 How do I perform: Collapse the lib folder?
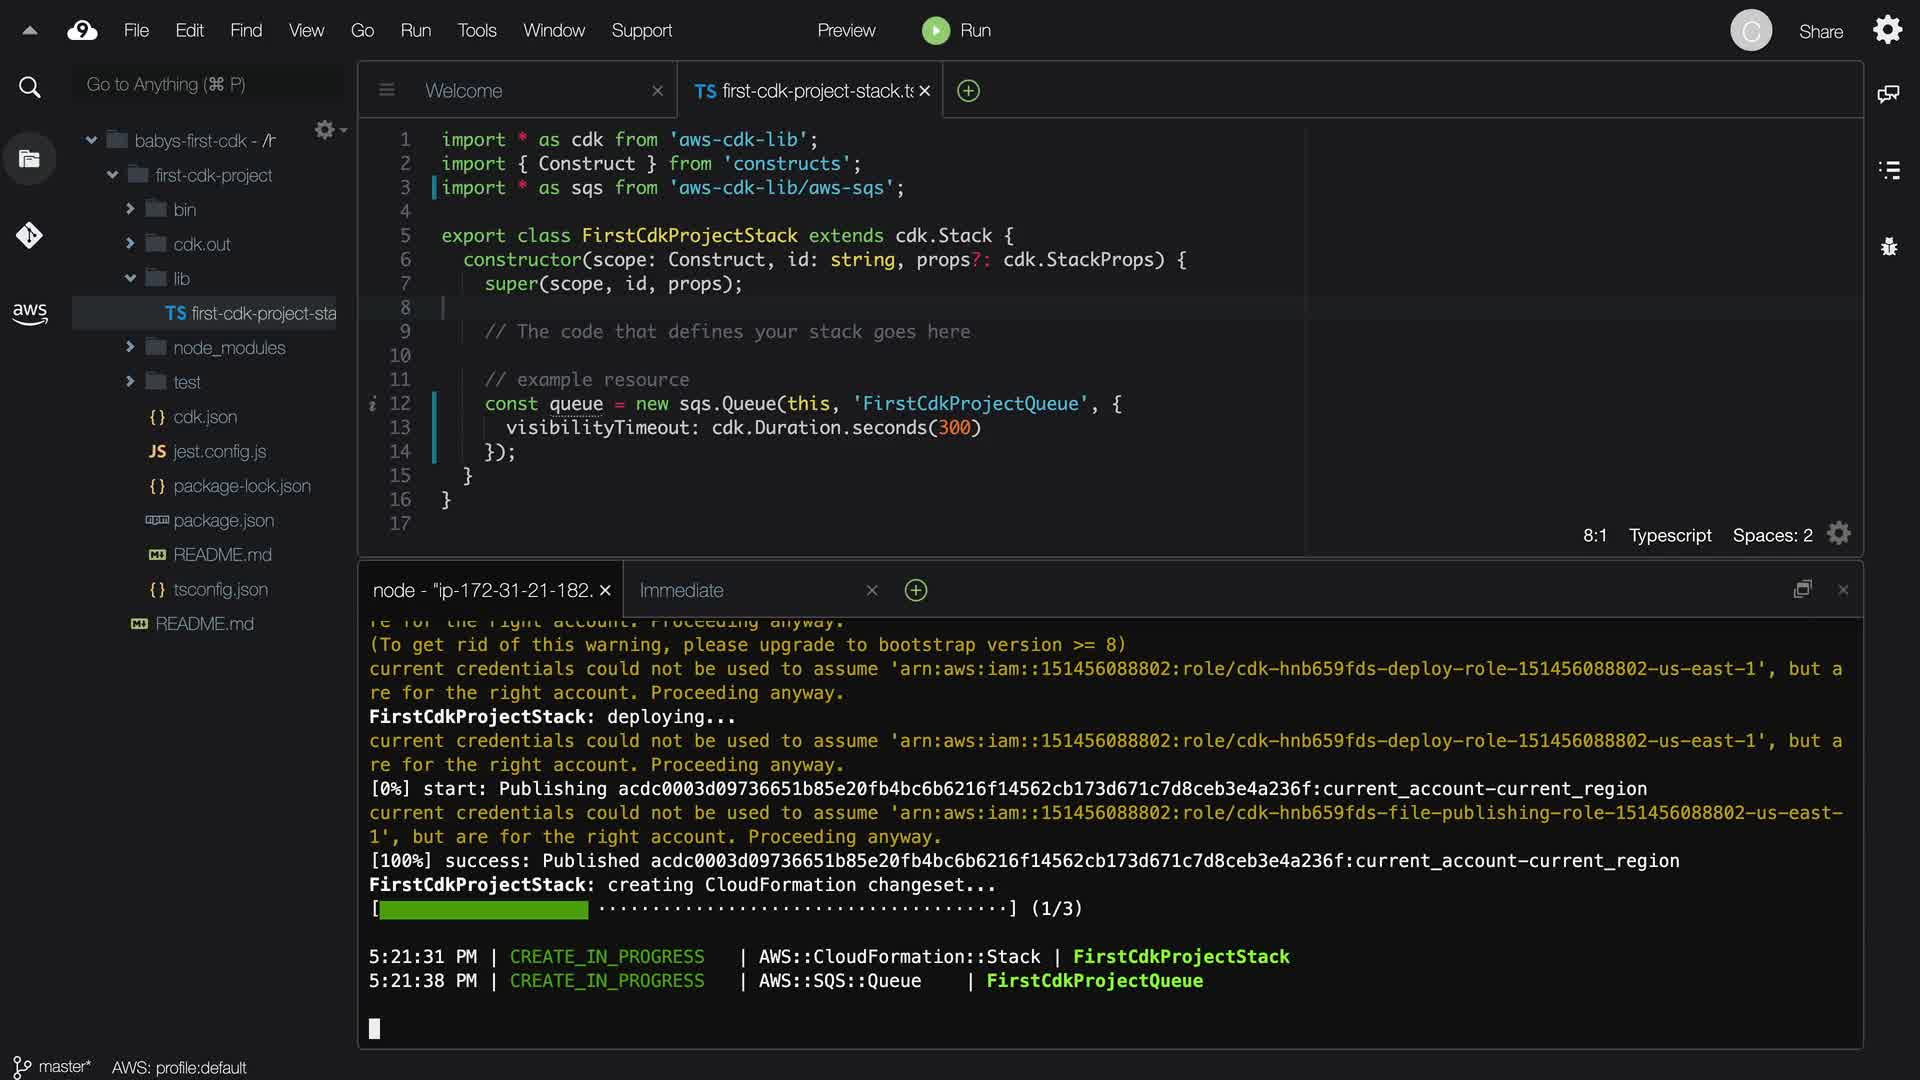tap(130, 278)
